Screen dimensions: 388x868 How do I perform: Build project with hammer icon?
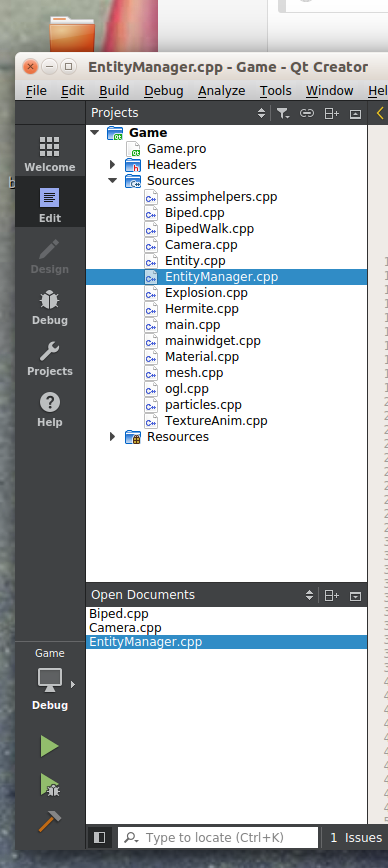[x=49, y=822]
